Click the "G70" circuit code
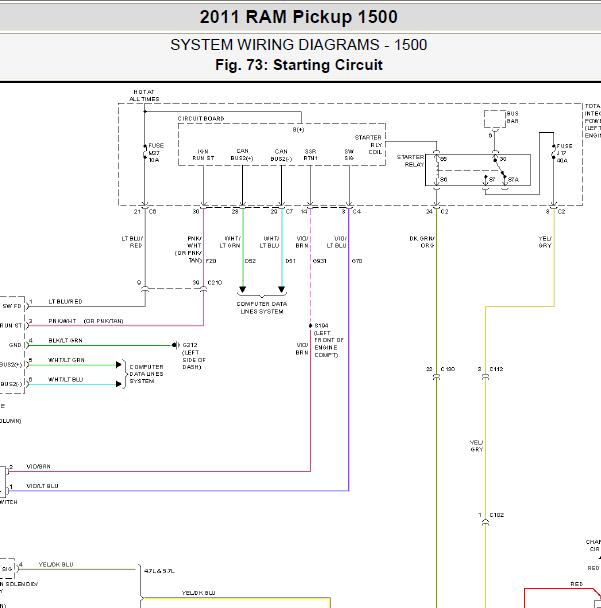The image size is (601, 608). click(356, 261)
